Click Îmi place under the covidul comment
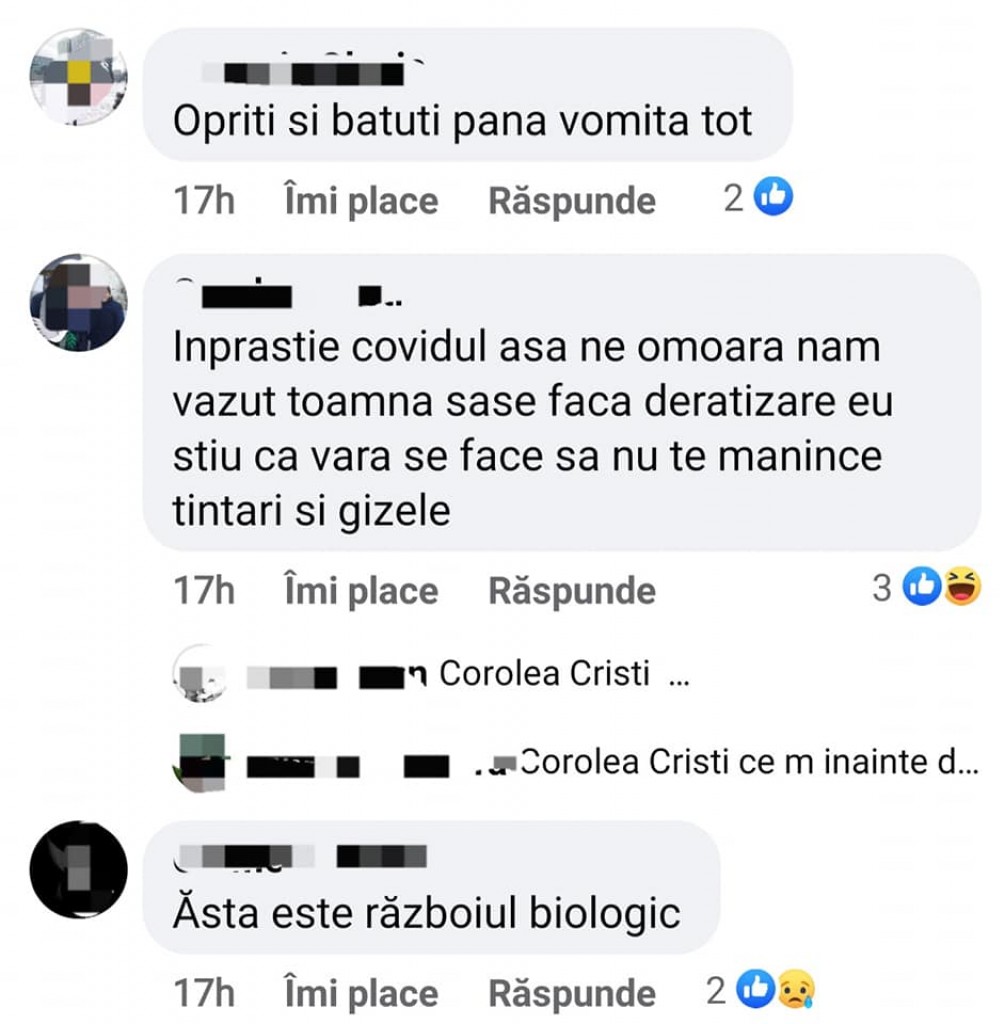This screenshot has height=1024, width=1005. coord(361,590)
